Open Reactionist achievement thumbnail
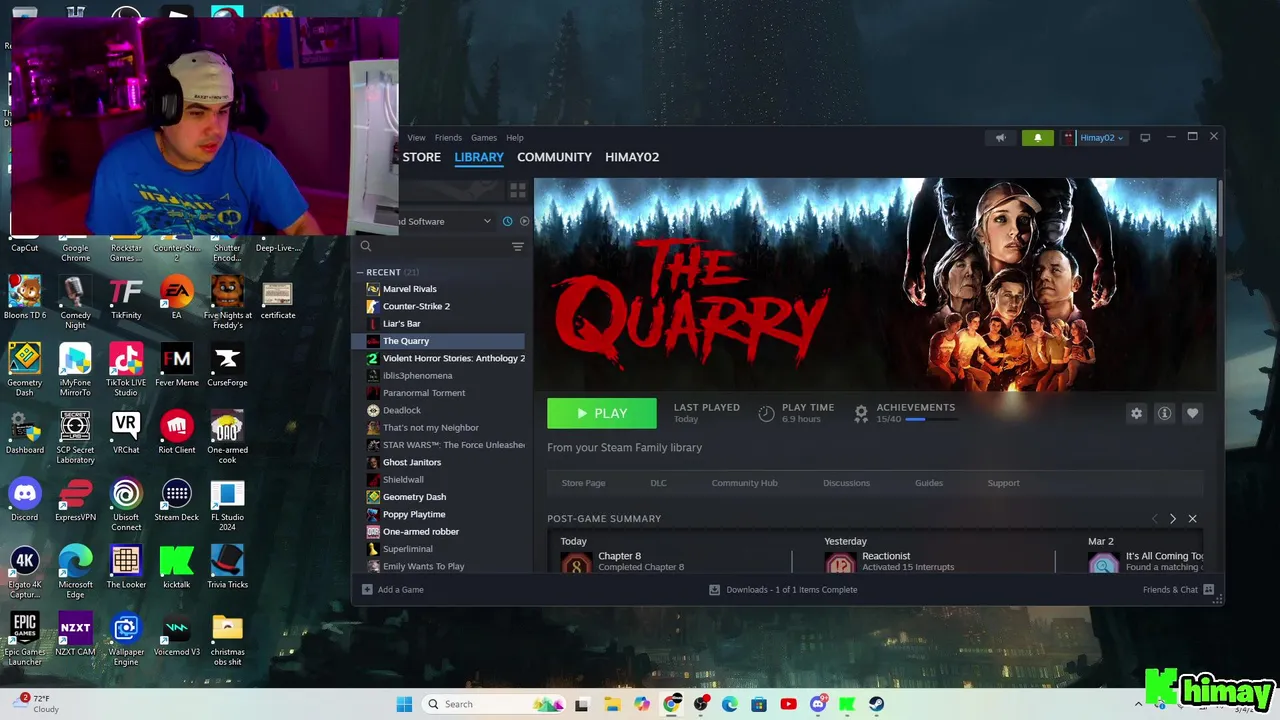This screenshot has height=720, width=1280. [x=840, y=562]
